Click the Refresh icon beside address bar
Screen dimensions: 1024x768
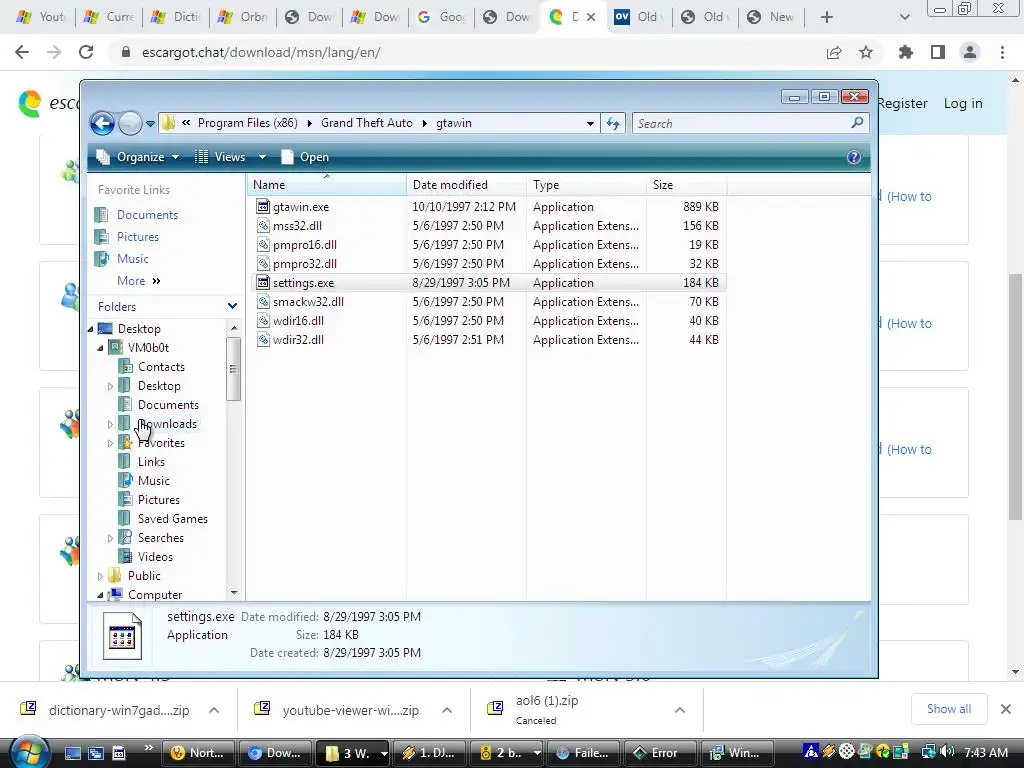point(613,123)
